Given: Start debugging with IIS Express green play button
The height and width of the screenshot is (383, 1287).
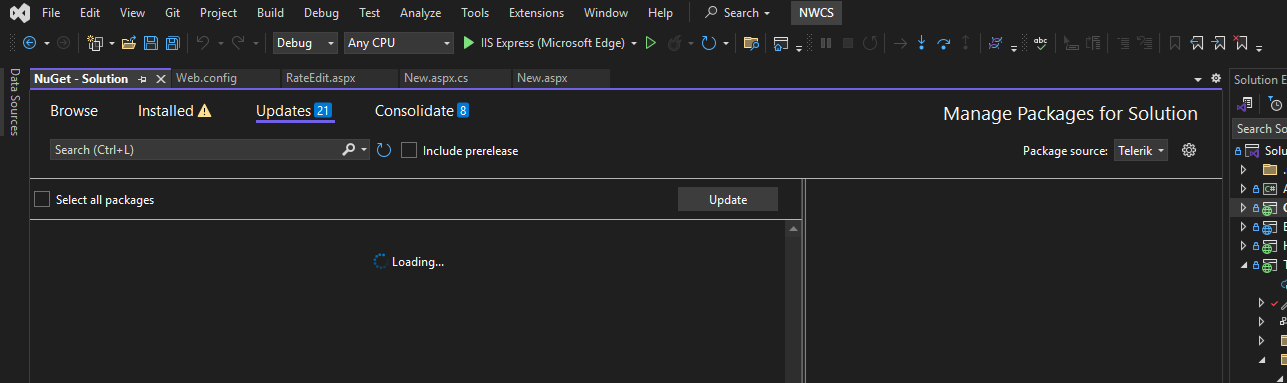Looking at the screenshot, I should [469, 43].
